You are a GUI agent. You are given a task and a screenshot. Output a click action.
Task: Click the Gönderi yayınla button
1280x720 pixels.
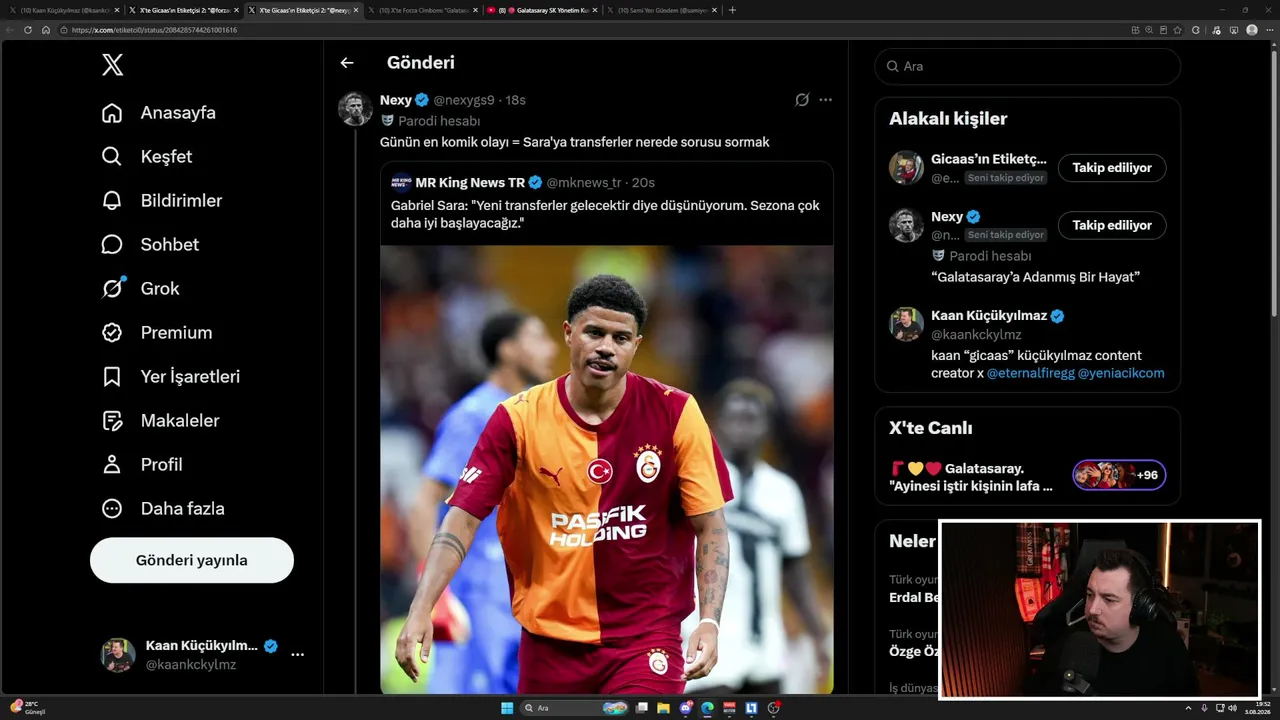point(192,560)
